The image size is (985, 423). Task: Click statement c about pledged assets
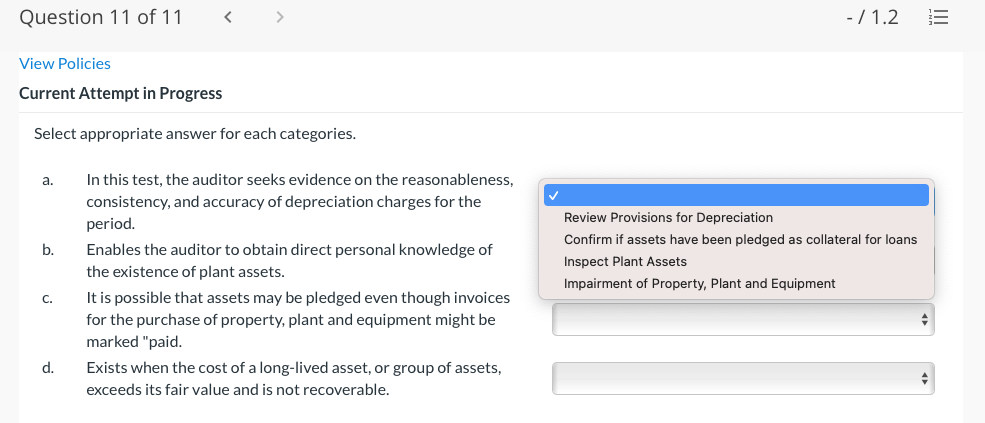tap(298, 319)
